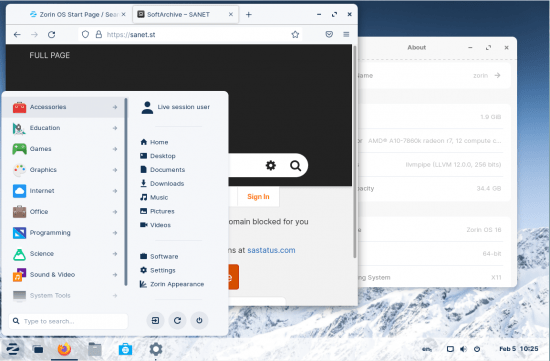Image resolution: width=550 pixels, height=361 pixels.
Task: Launch Zorin Appearance
Action: (x=172, y=284)
